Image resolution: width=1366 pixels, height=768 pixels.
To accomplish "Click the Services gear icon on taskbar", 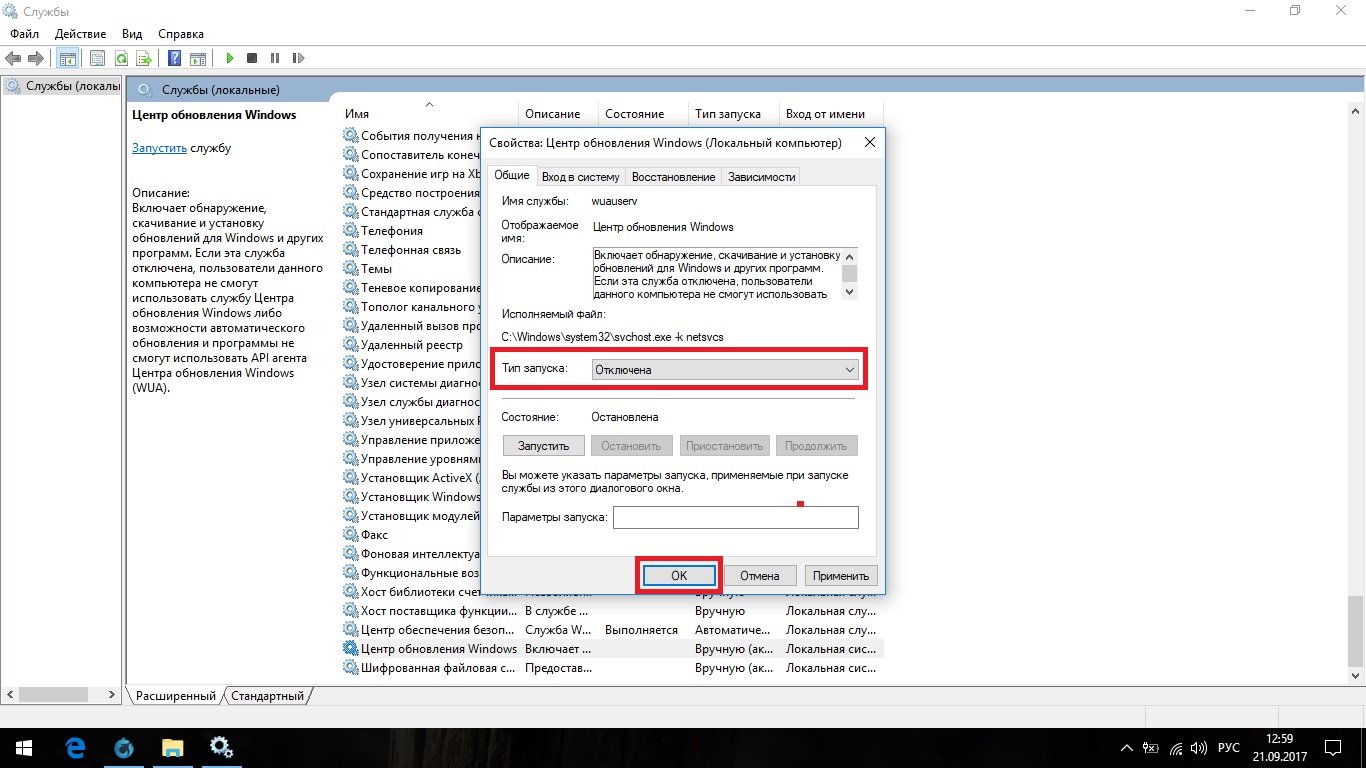I will (x=222, y=748).
